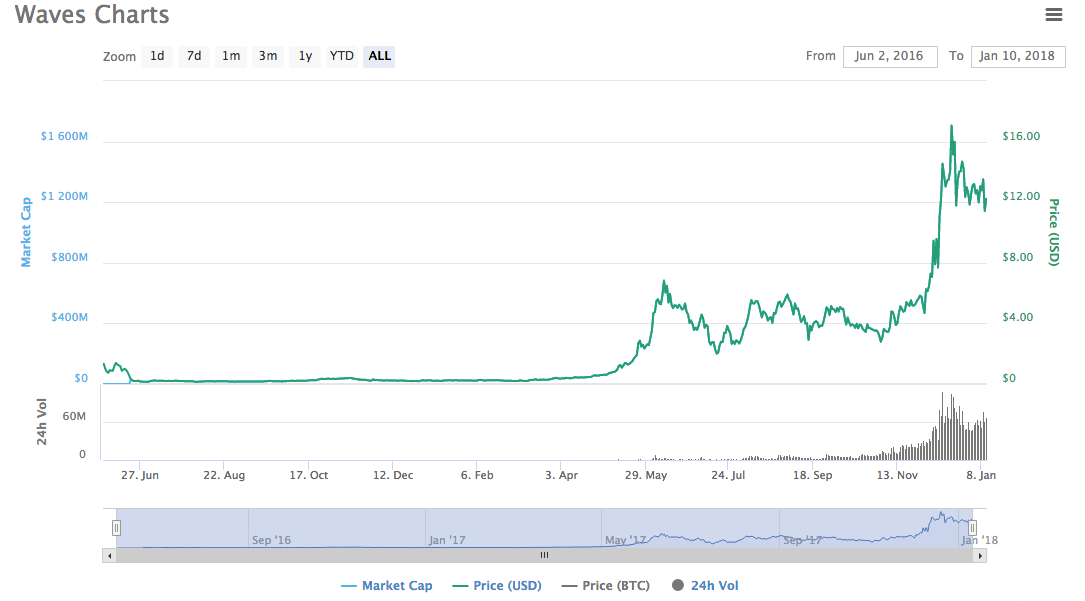Set zoom range to 1d

157,56
